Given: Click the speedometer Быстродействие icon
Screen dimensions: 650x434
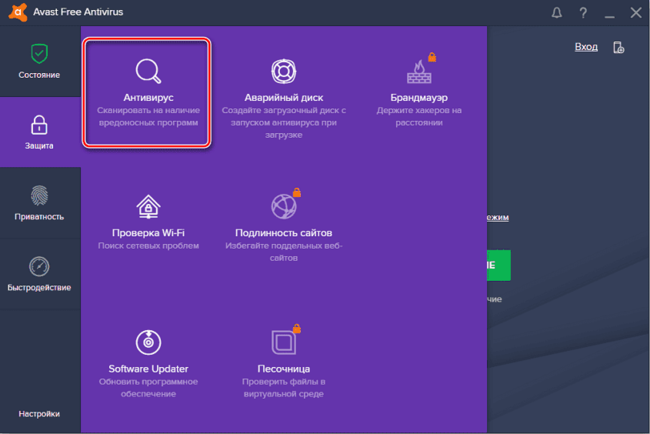Looking at the screenshot, I should (x=39, y=266).
